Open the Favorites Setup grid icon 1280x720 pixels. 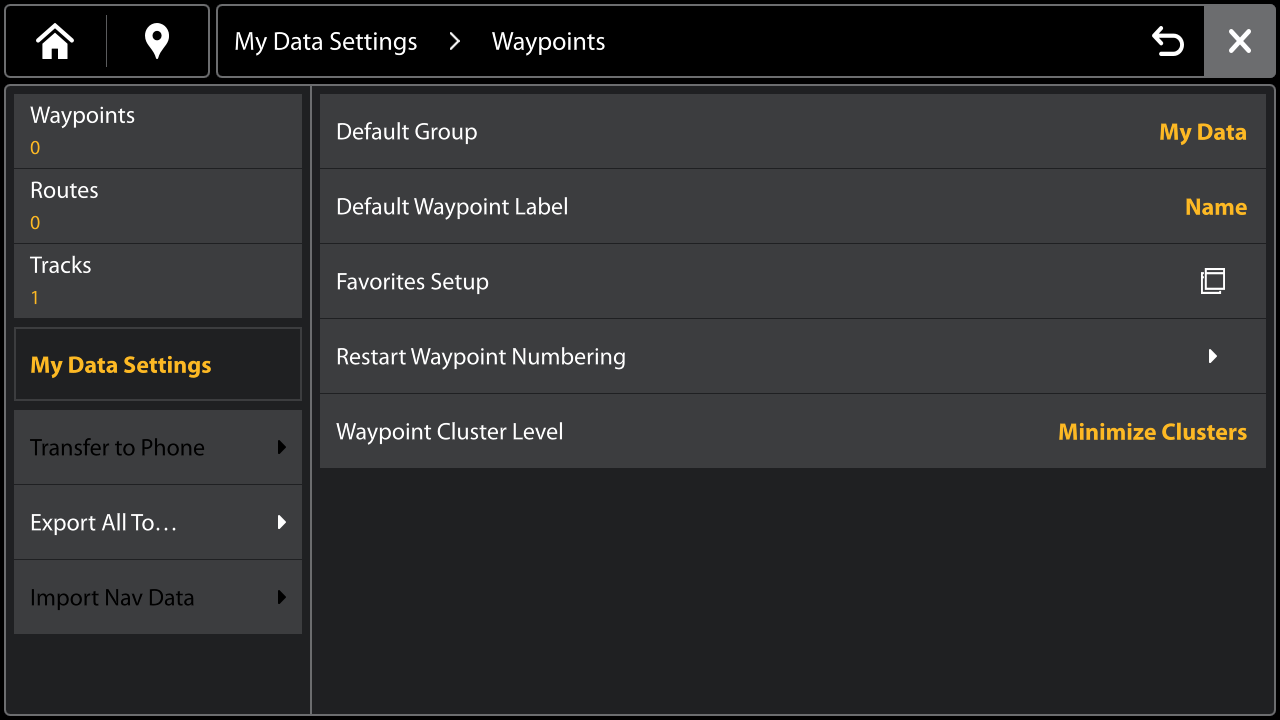pyautogui.click(x=1212, y=281)
